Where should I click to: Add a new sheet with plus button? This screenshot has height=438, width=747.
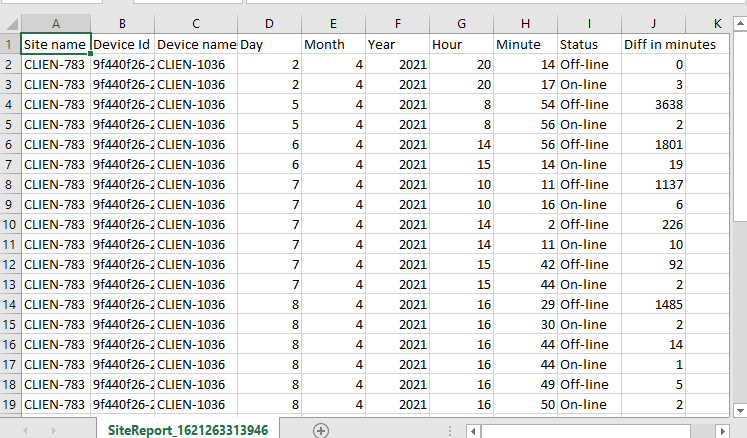[321, 430]
